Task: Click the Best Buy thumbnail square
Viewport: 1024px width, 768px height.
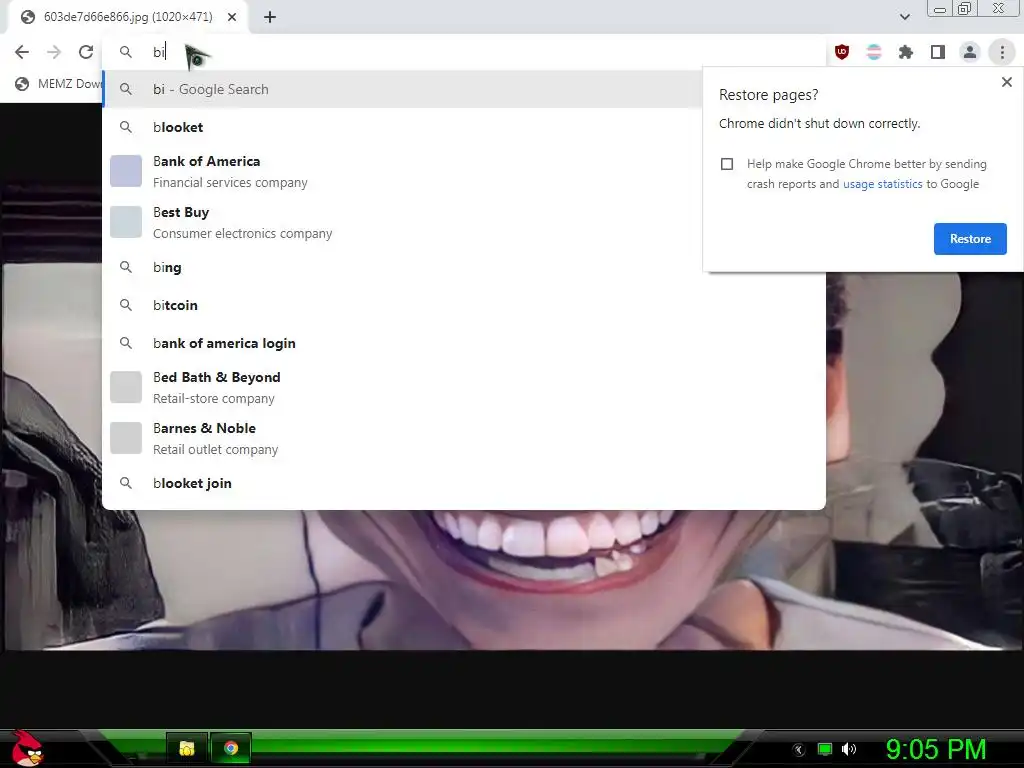Action: (x=126, y=222)
